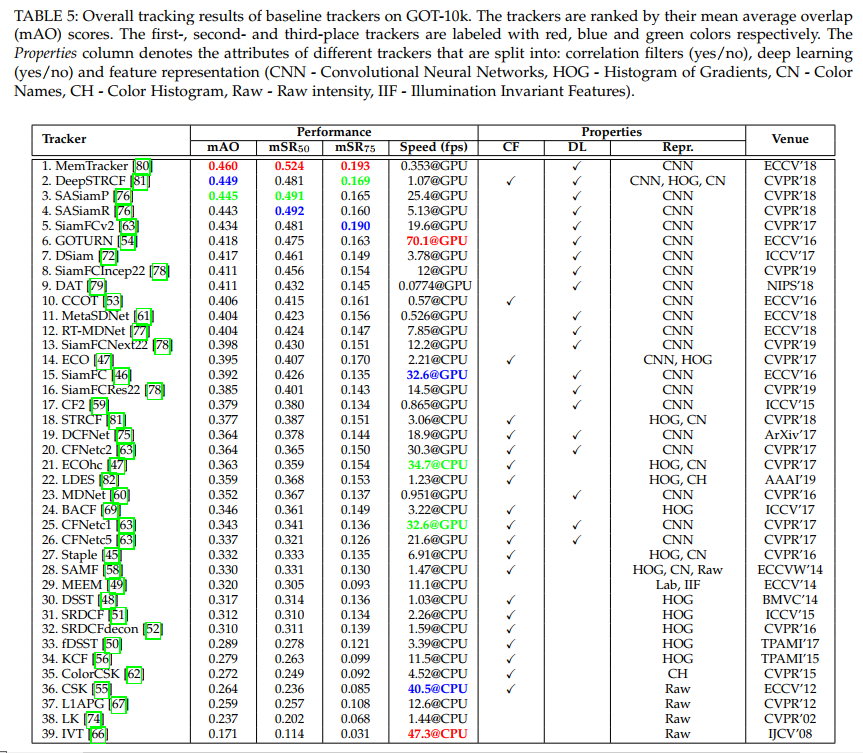Select the CF checkmark for DeepSTRCF
This screenshot has width=863, height=753.
click(511, 181)
